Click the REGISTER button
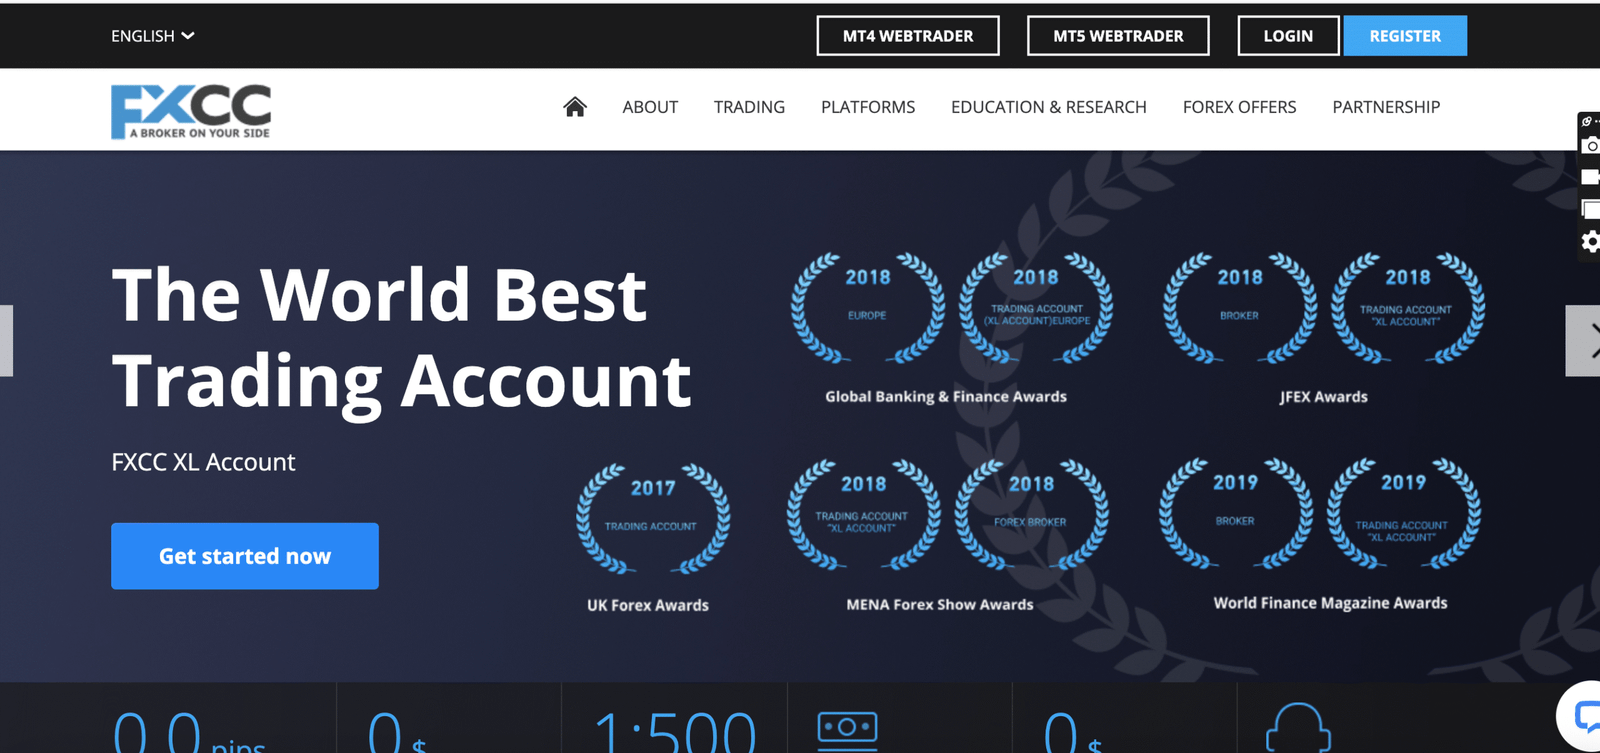This screenshot has width=1600, height=753. coord(1404,36)
